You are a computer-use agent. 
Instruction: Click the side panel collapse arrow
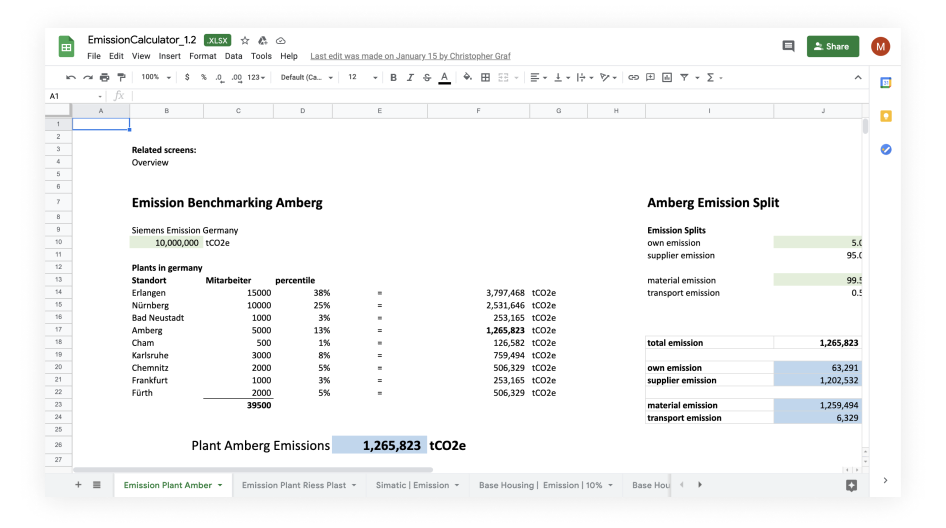coord(885,480)
